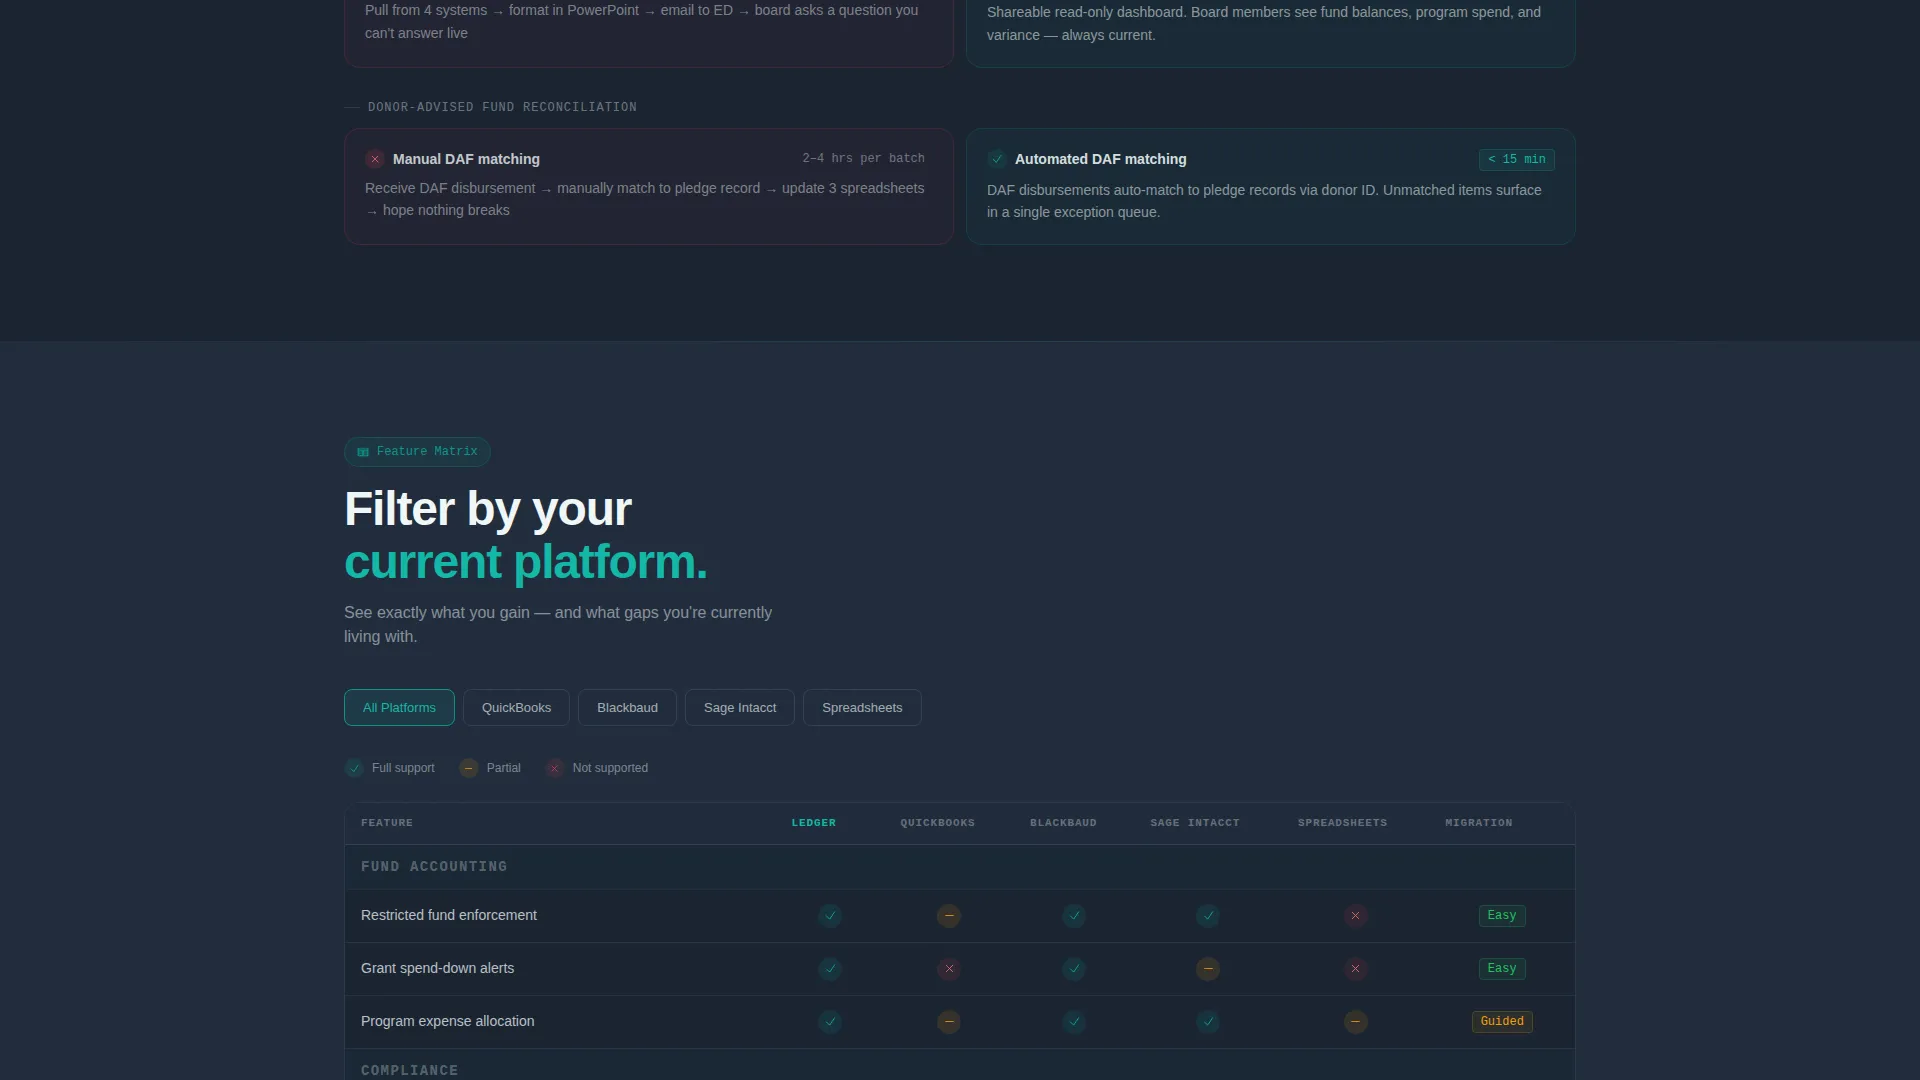This screenshot has height=1080, width=1920.
Task: Click the Feature Matrix grid icon
Action: tap(363, 452)
